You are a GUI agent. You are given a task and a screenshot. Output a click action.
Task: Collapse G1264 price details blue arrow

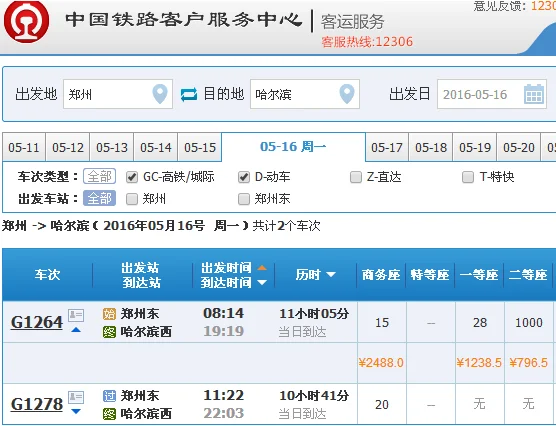(76, 330)
